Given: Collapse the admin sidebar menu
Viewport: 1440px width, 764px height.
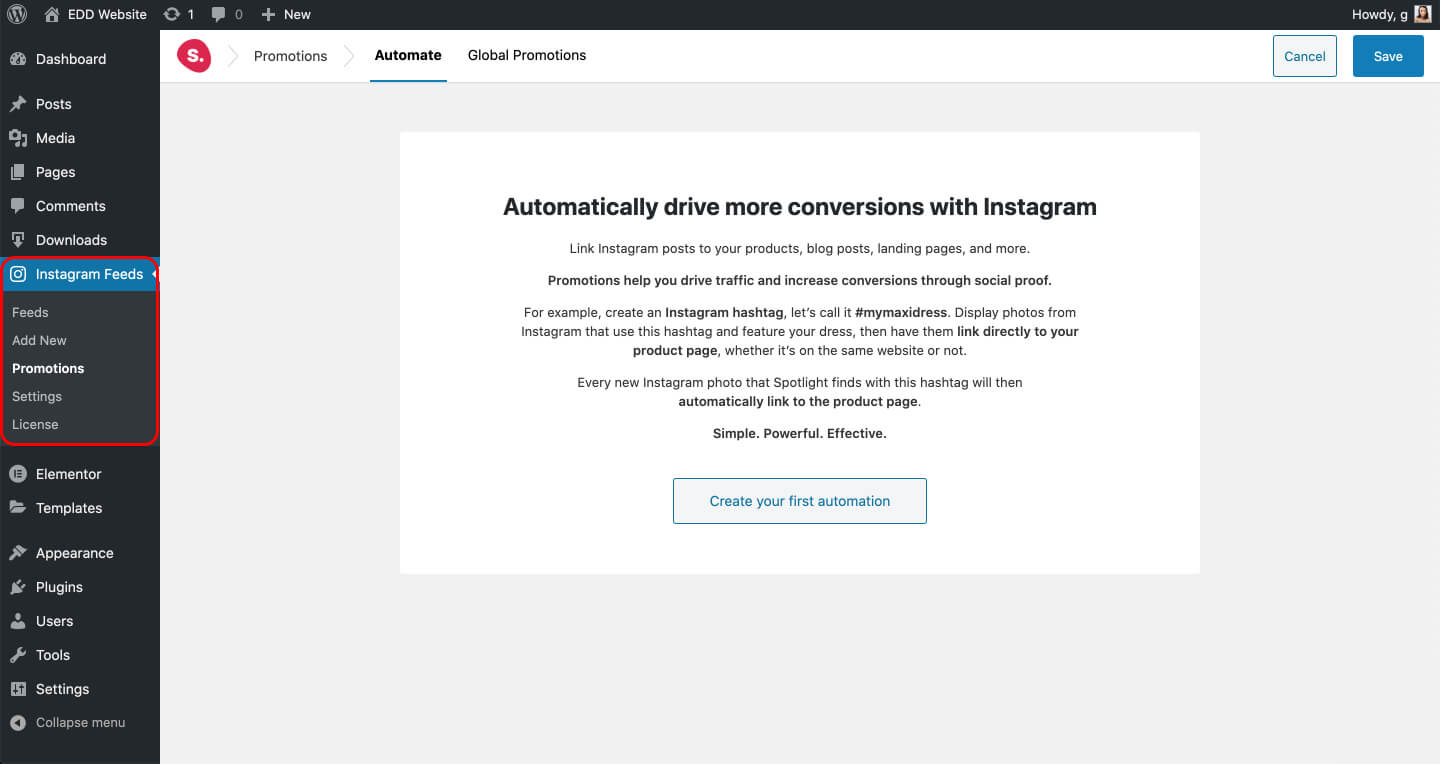Looking at the screenshot, I should pos(80,723).
